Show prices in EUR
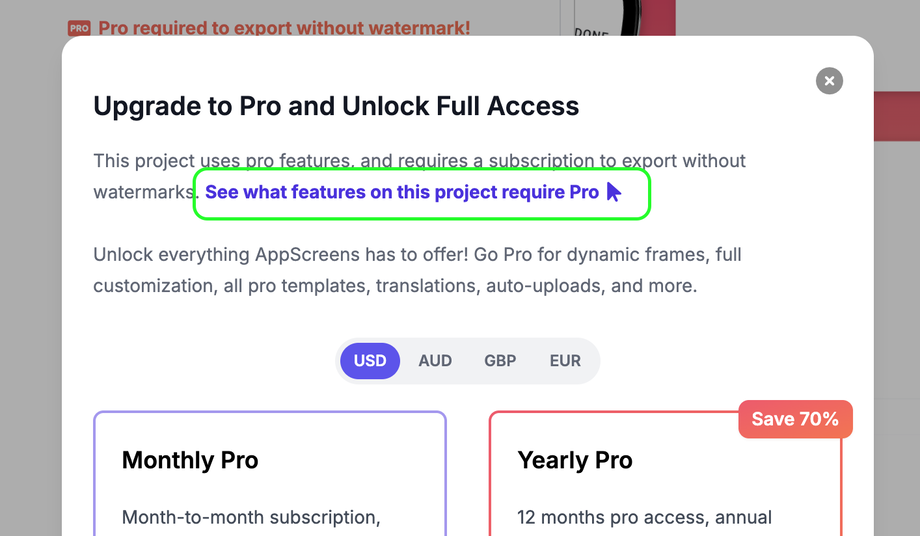920x536 pixels. point(565,360)
